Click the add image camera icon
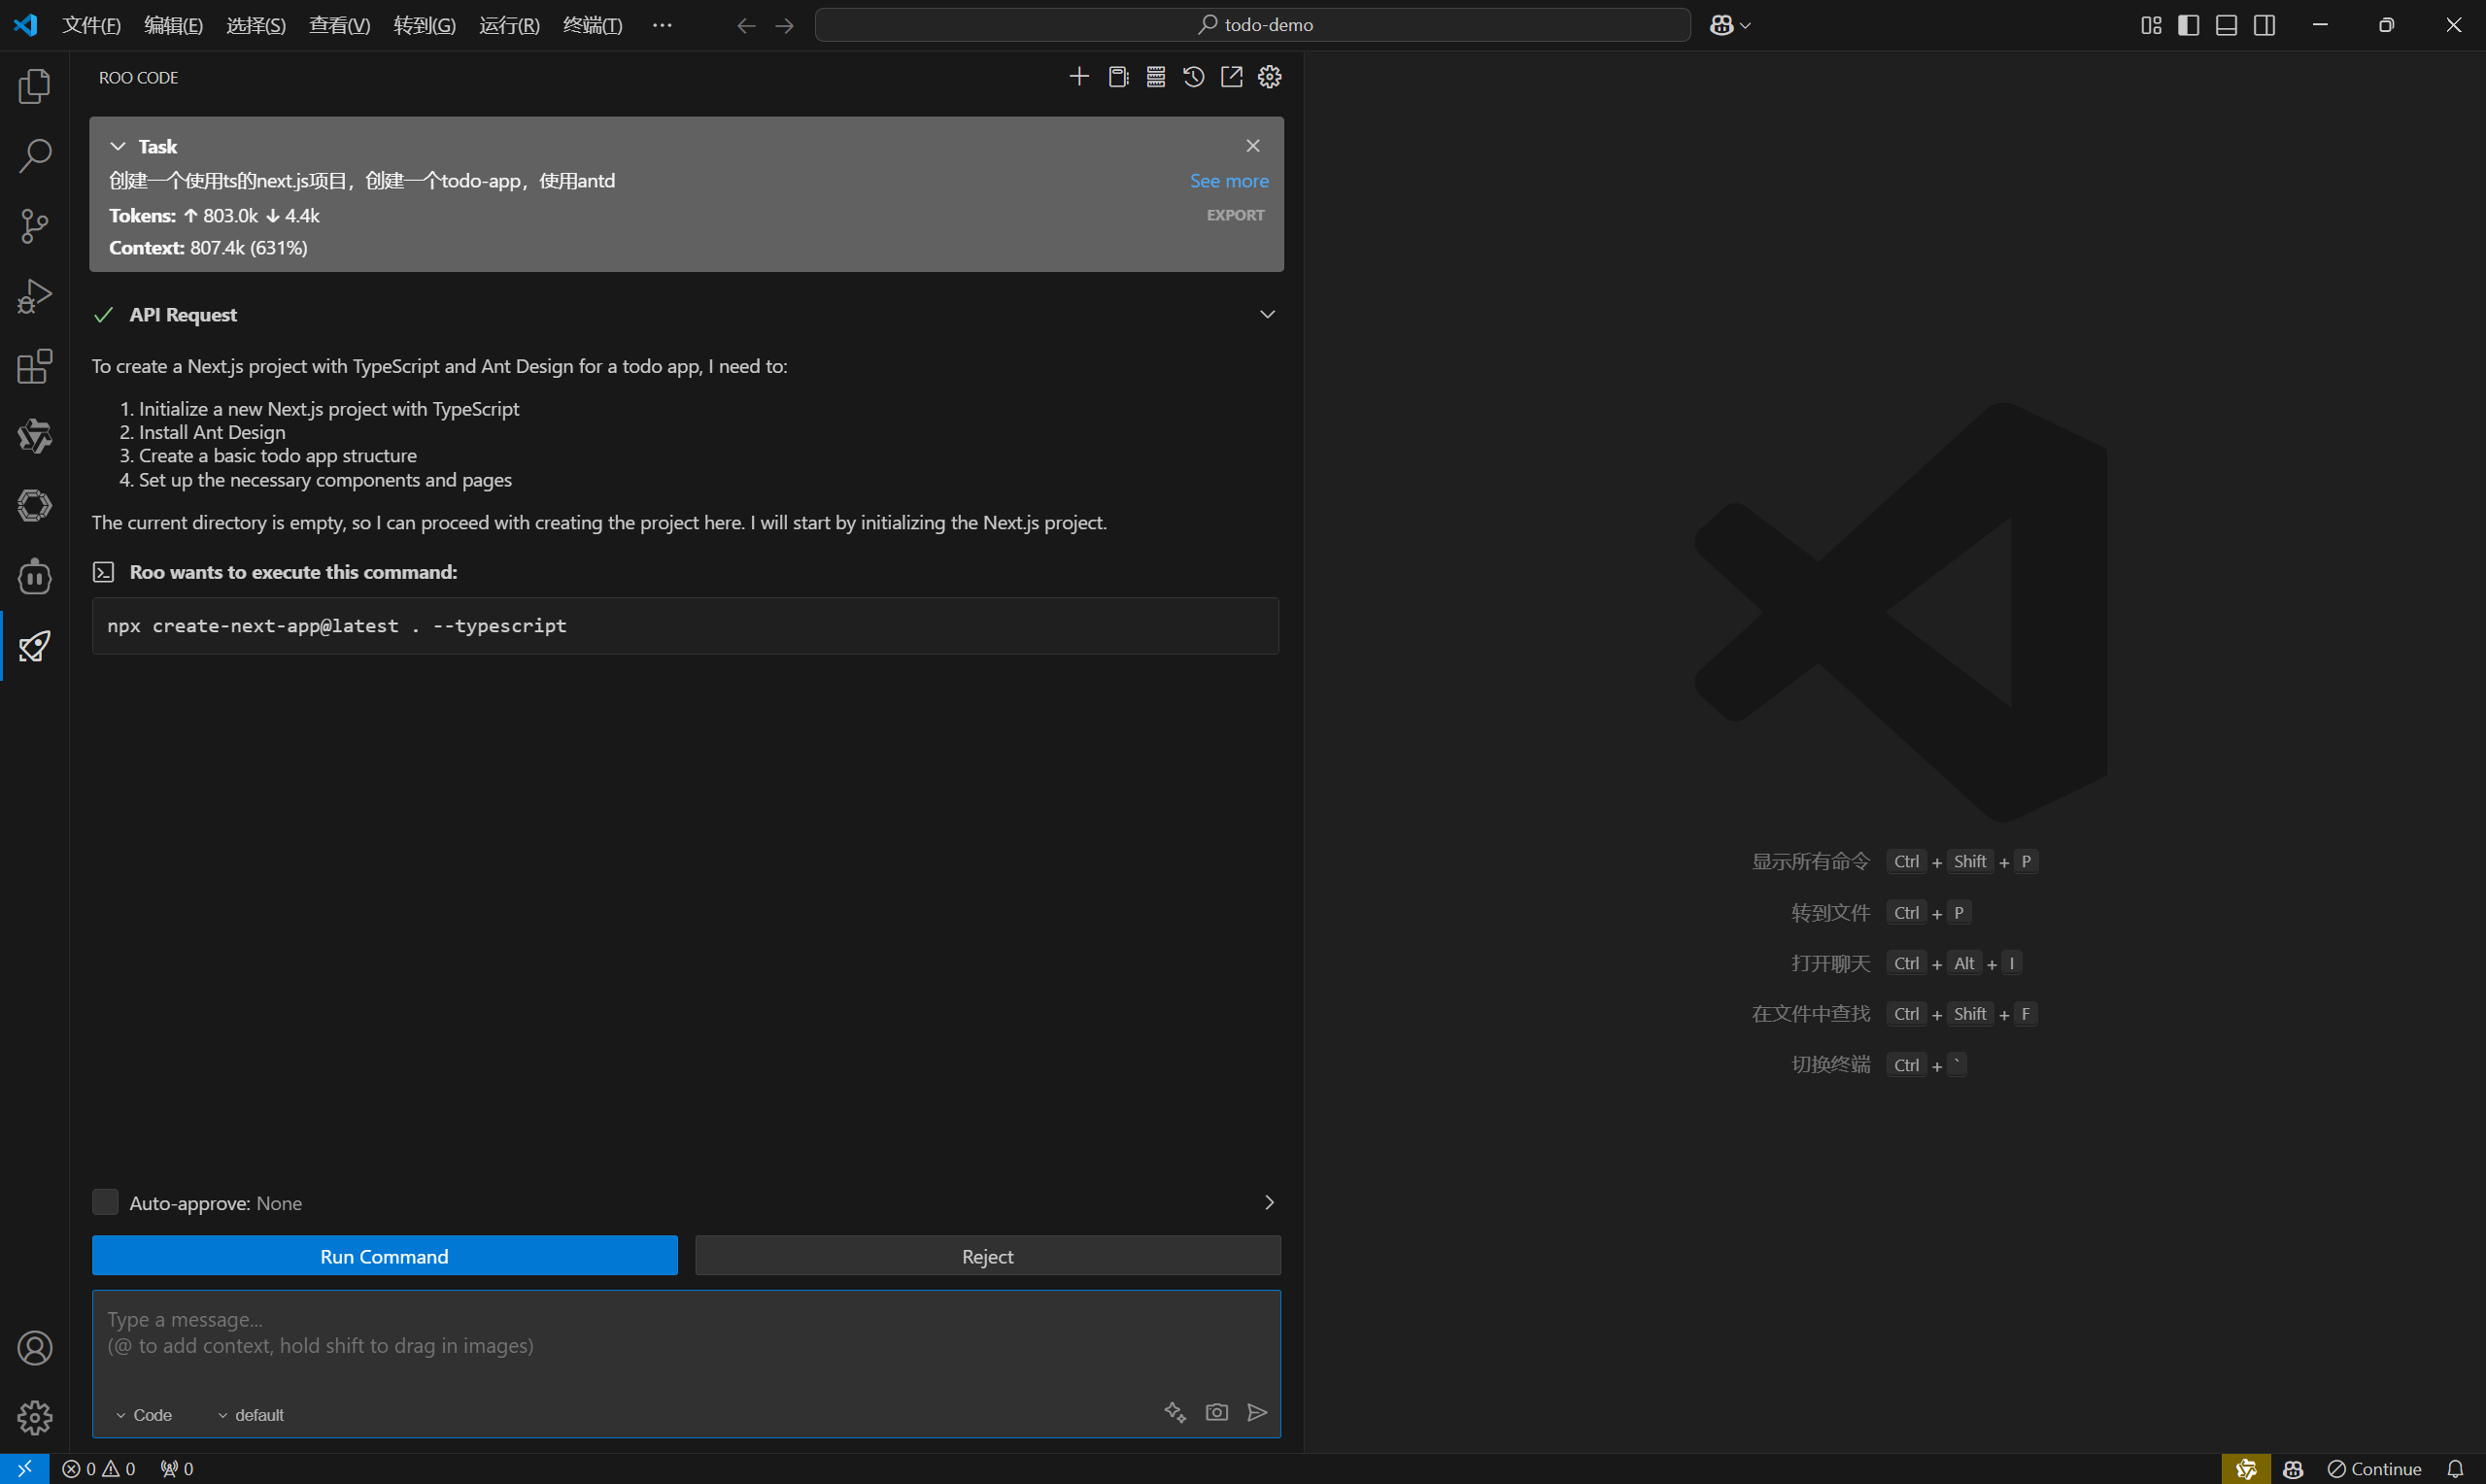 1217,1412
